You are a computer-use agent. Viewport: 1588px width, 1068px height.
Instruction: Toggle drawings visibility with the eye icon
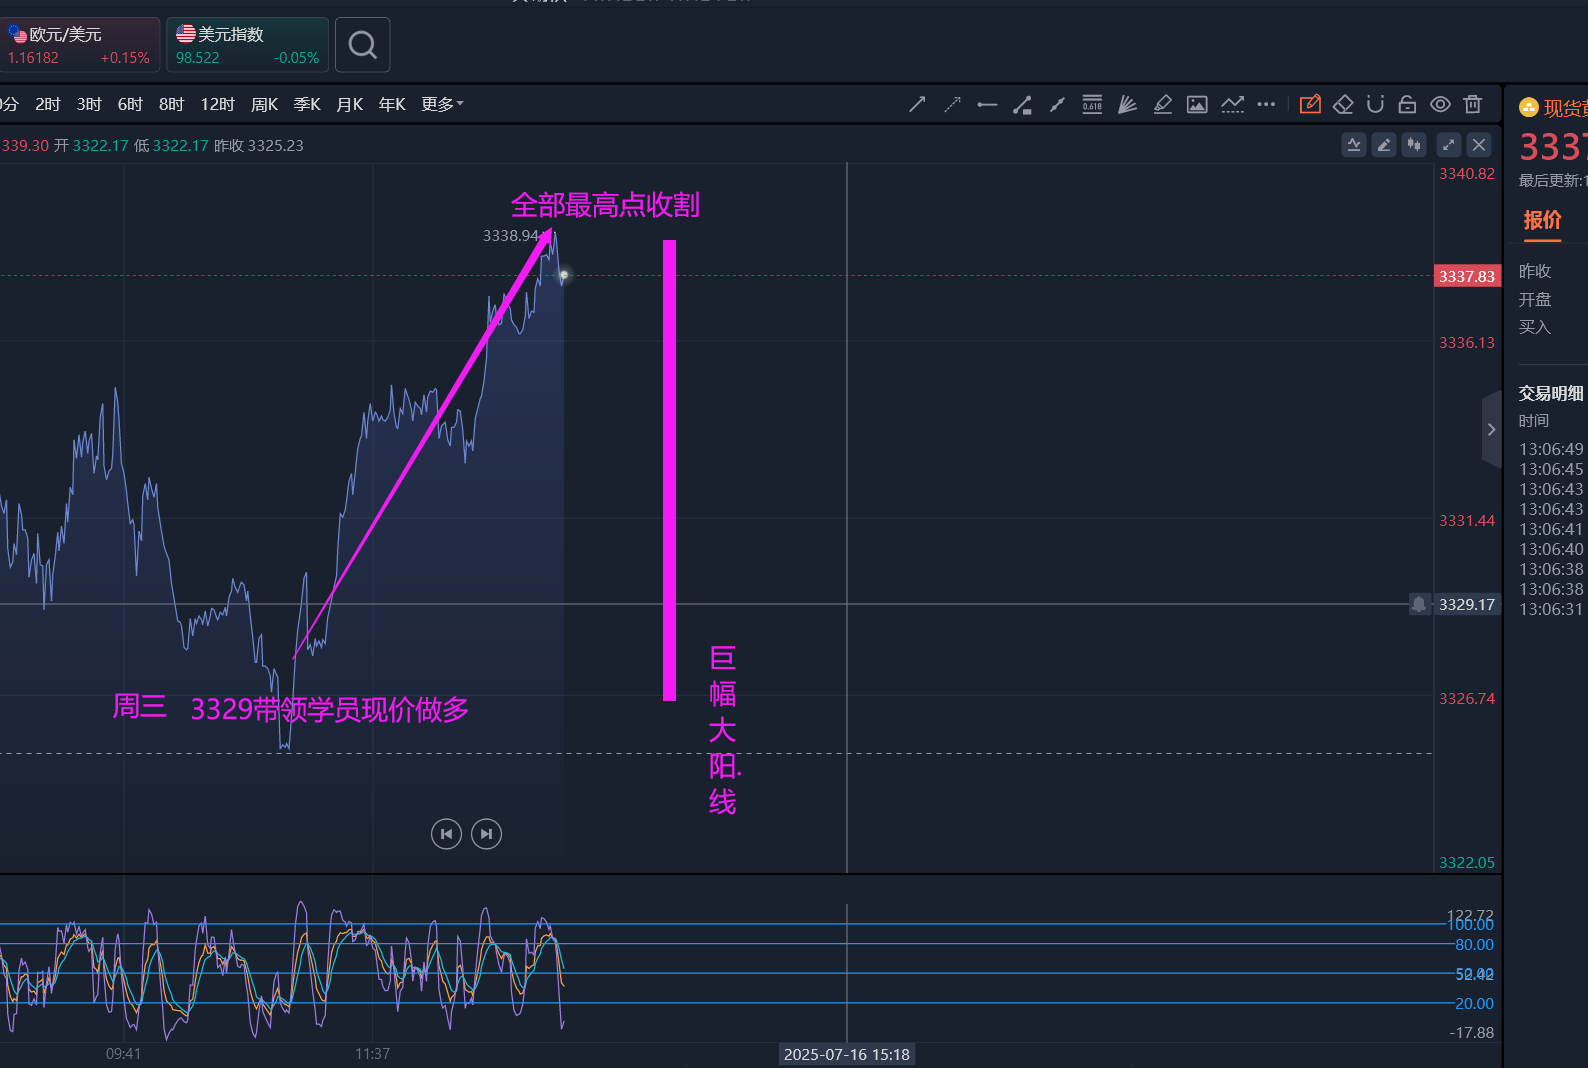pos(1440,104)
